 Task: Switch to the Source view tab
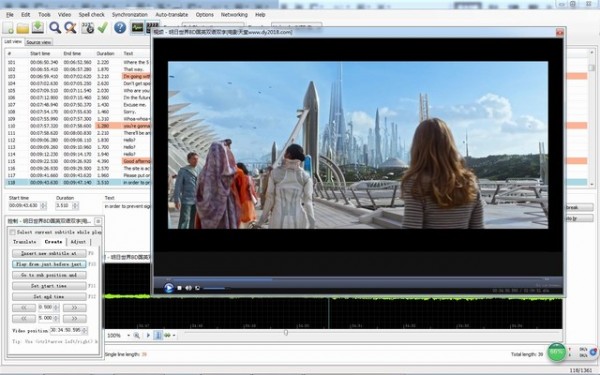click(x=39, y=42)
